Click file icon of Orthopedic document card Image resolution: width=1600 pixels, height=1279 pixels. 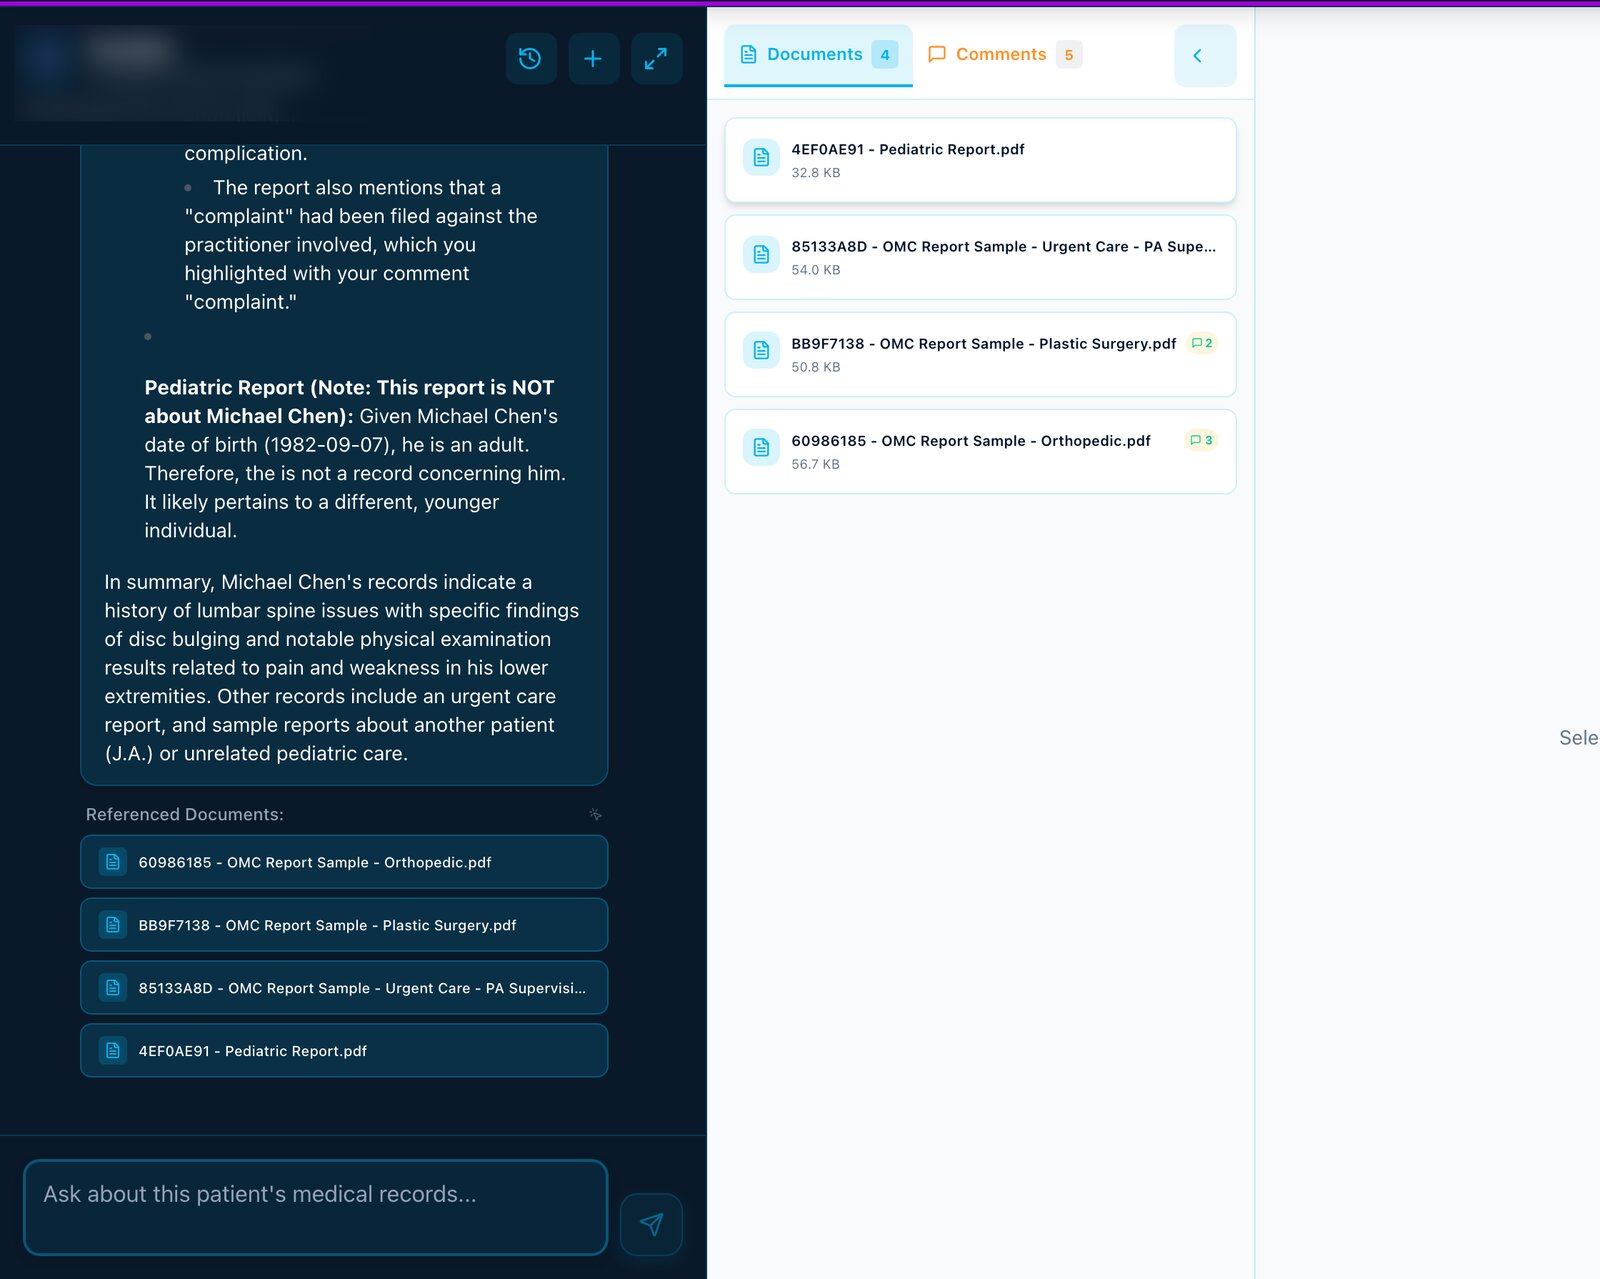(x=761, y=447)
